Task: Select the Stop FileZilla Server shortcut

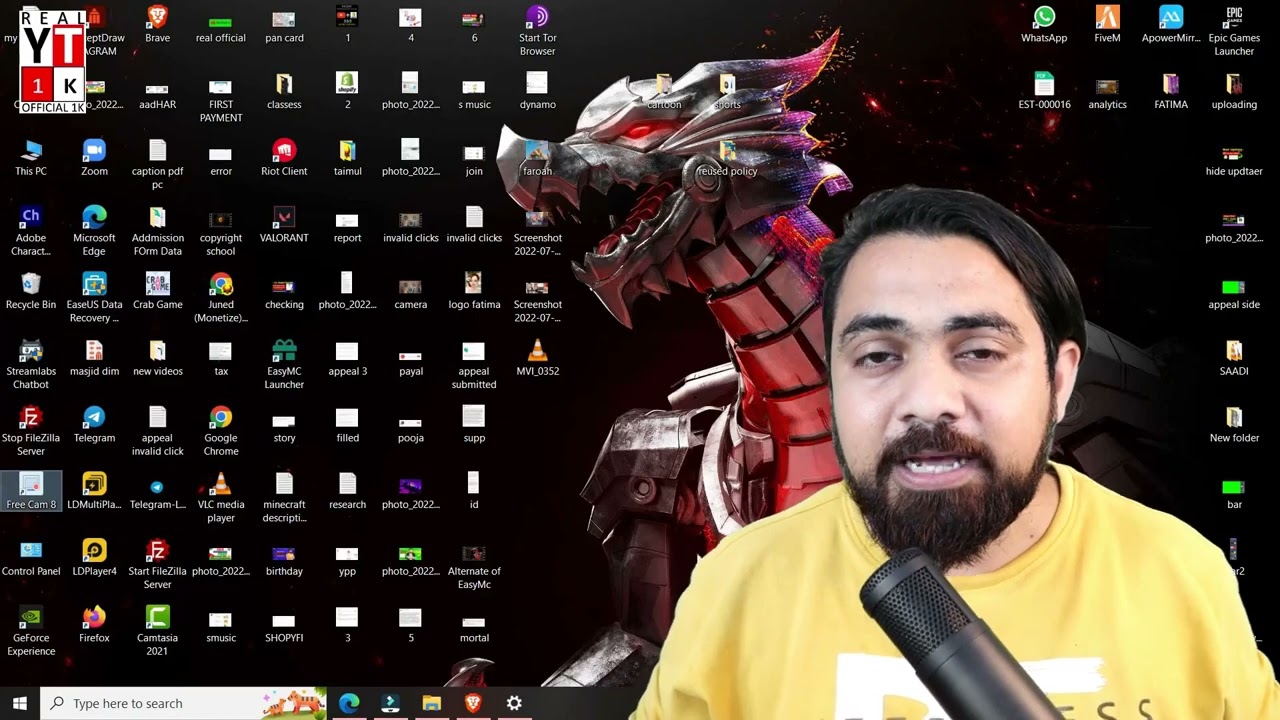Action: (31, 431)
